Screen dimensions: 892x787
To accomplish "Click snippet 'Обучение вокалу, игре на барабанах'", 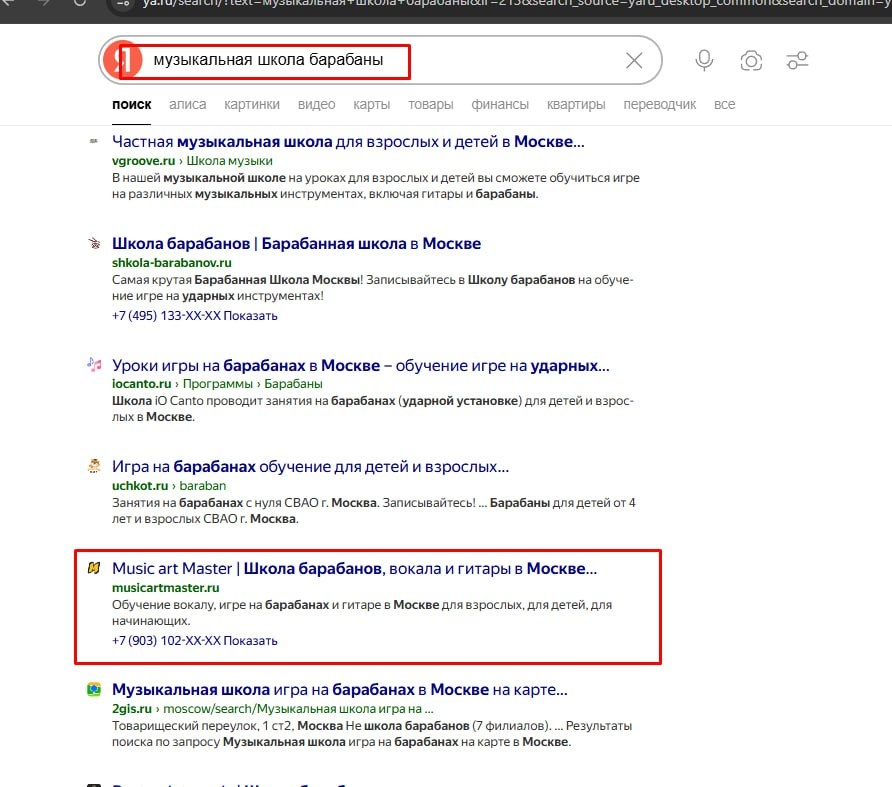I will click(362, 613).
